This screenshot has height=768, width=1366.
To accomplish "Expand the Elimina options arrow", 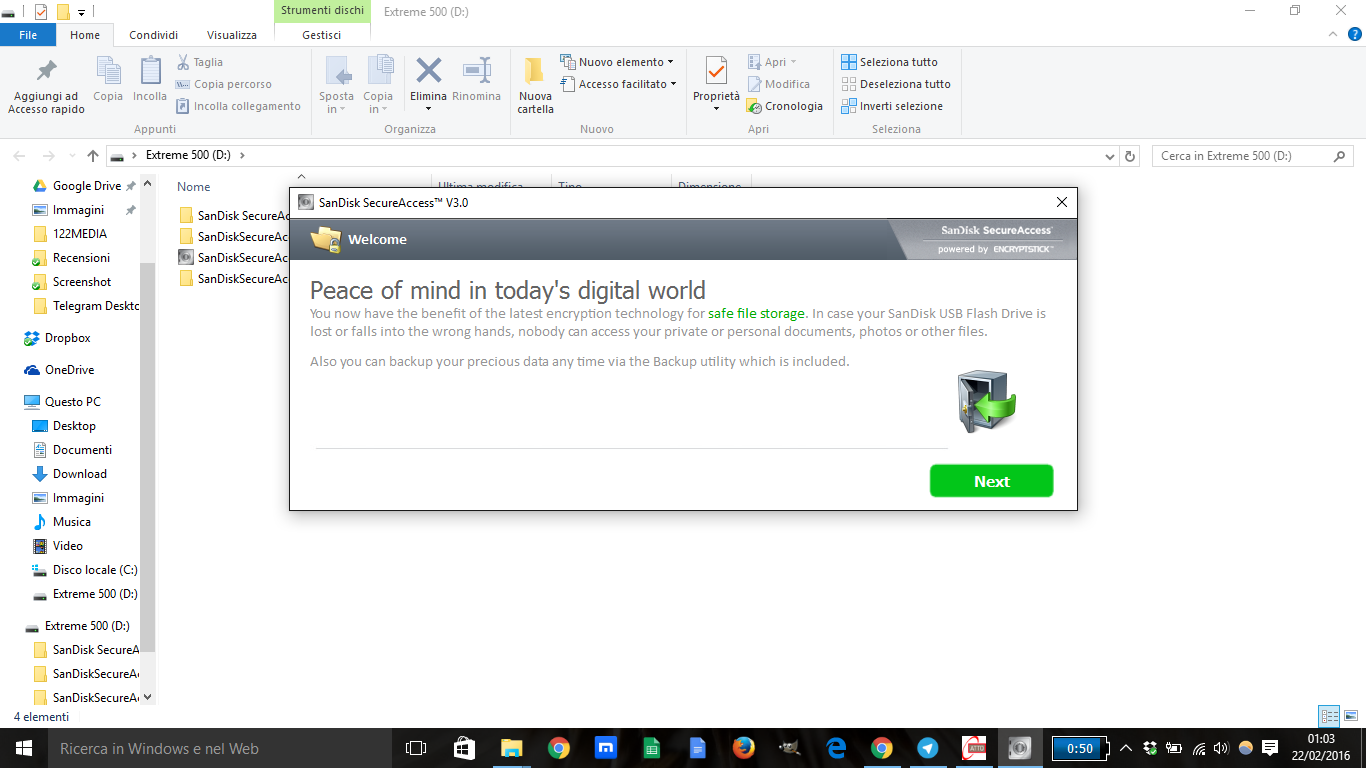I will (x=429, y=109).
